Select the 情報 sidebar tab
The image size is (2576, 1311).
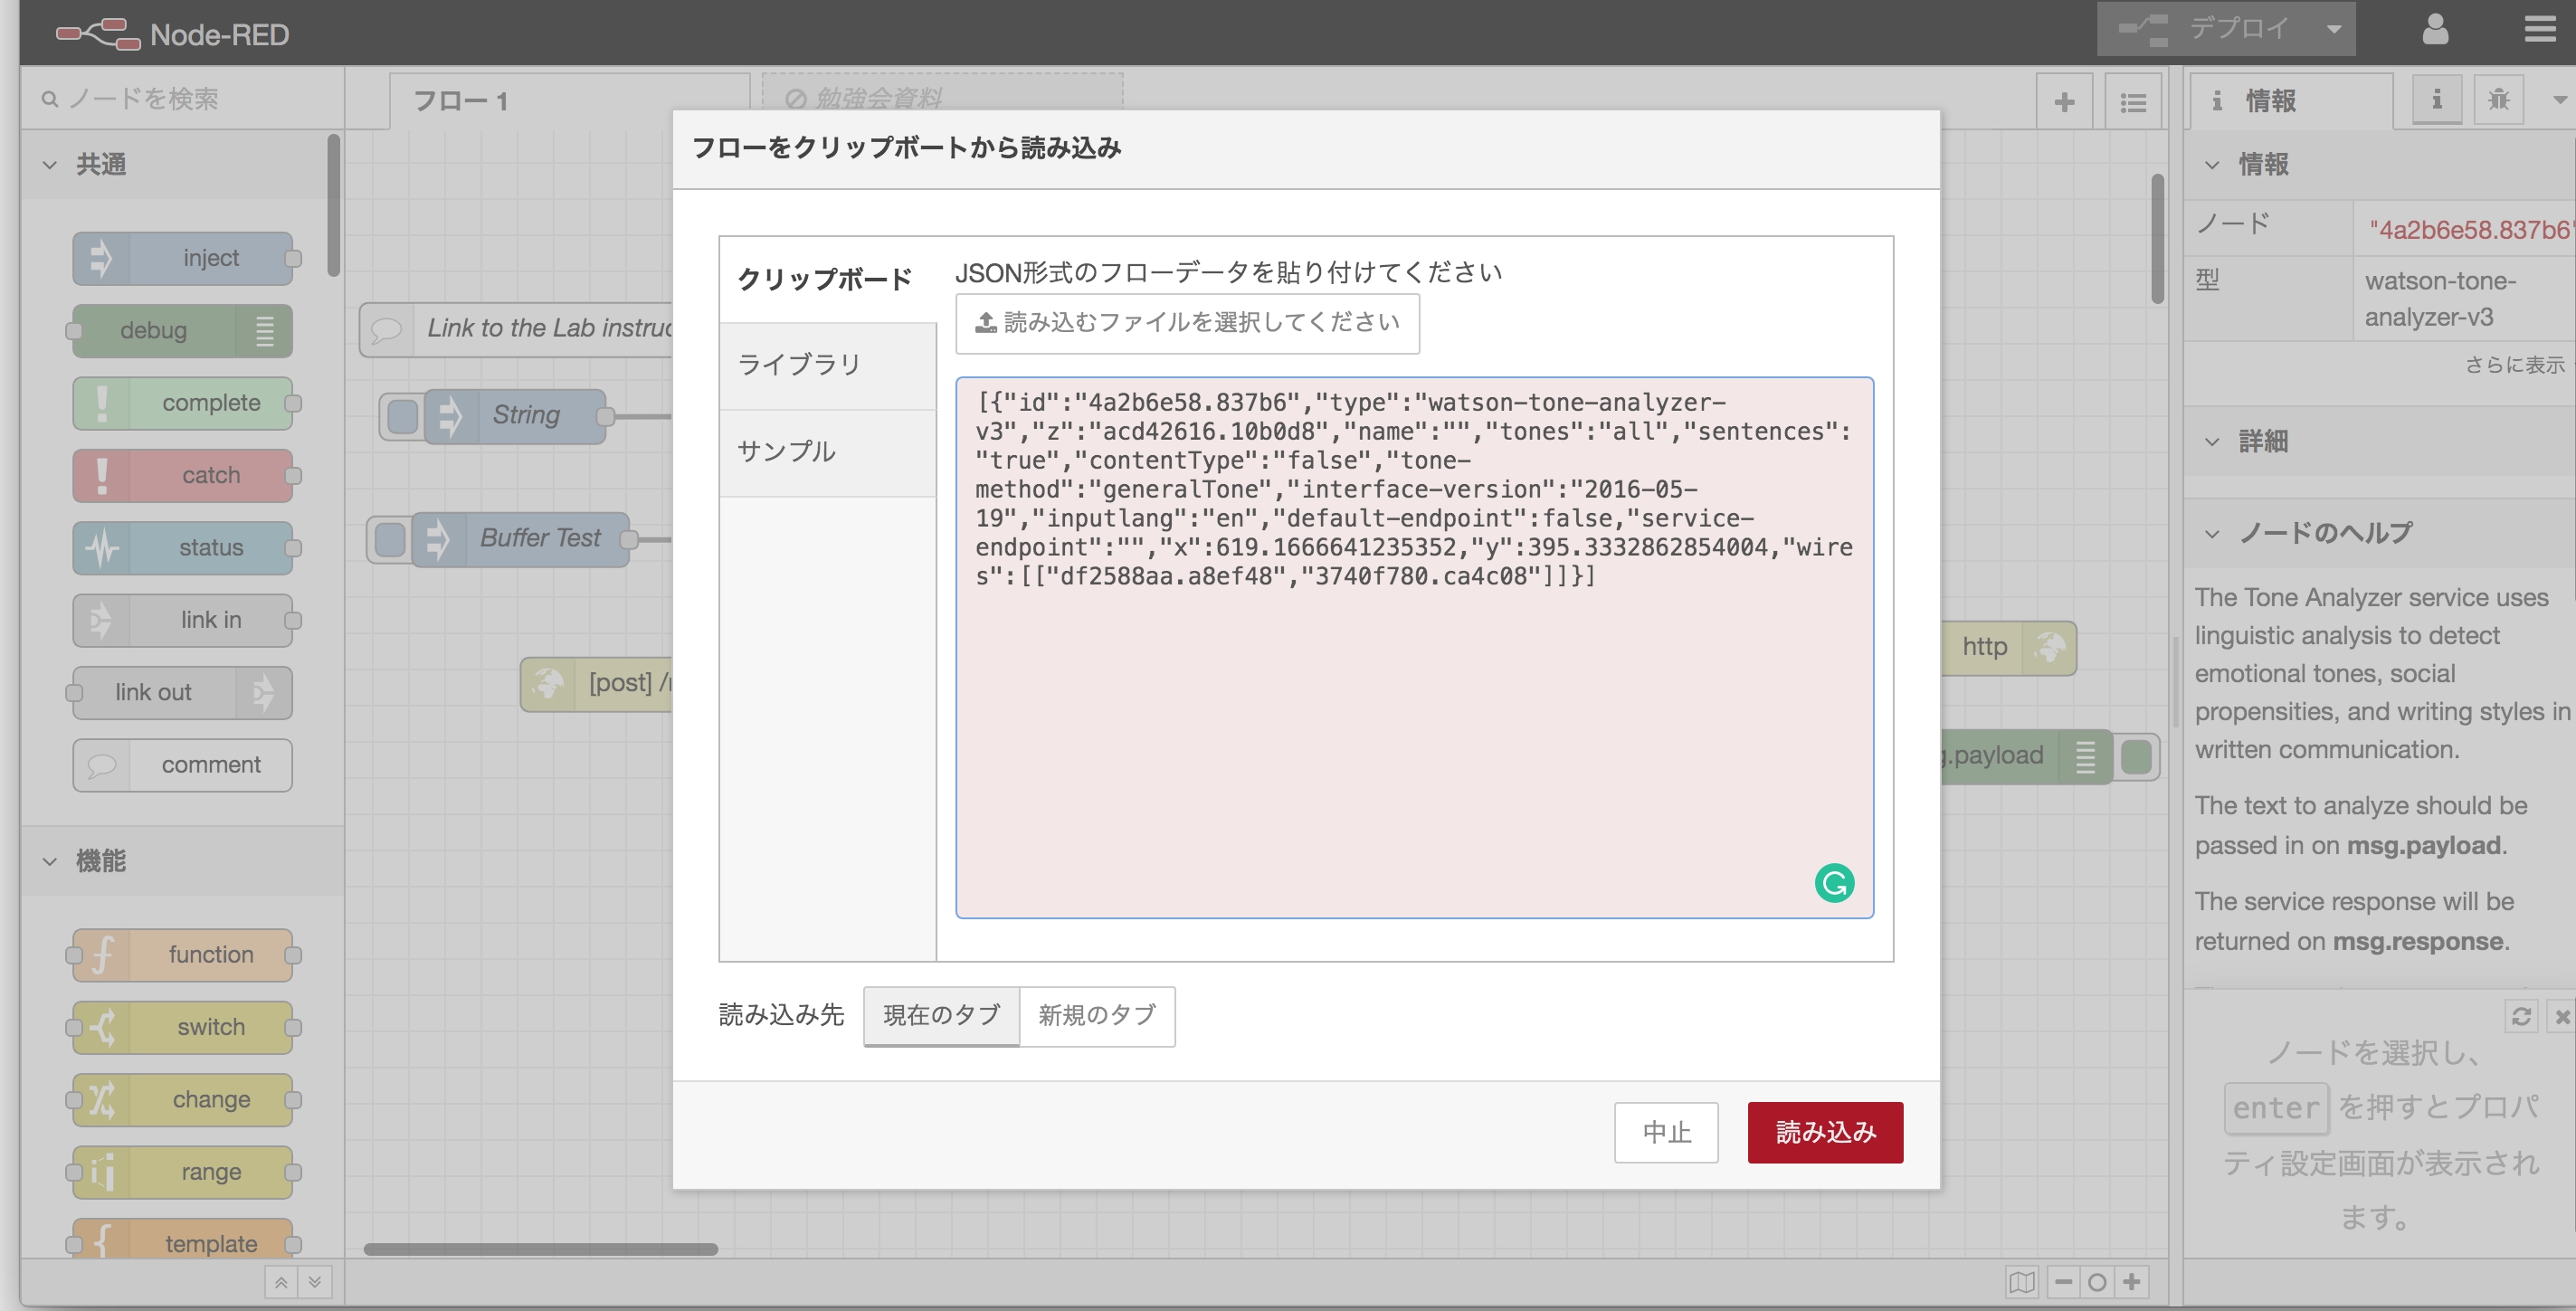click(x=2290, y=101)
